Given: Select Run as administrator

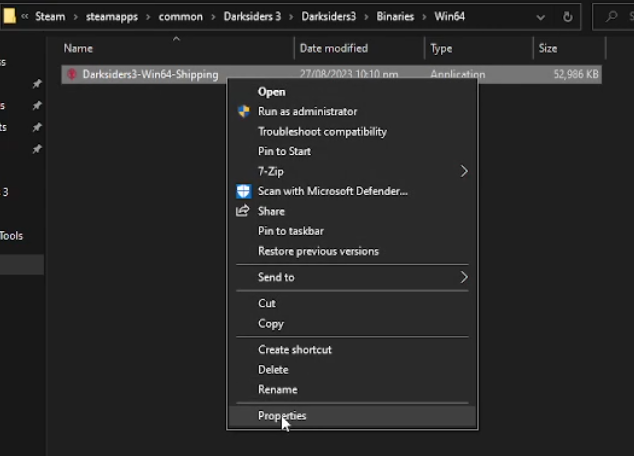Looking at the screenshot, I should (352, 112).
